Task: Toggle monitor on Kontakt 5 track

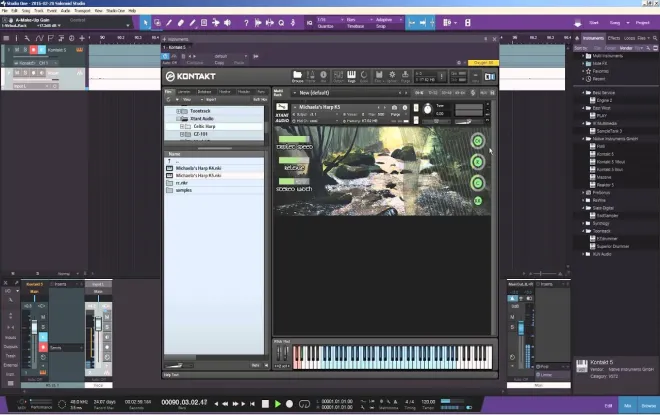Action: tap(42, 50)
